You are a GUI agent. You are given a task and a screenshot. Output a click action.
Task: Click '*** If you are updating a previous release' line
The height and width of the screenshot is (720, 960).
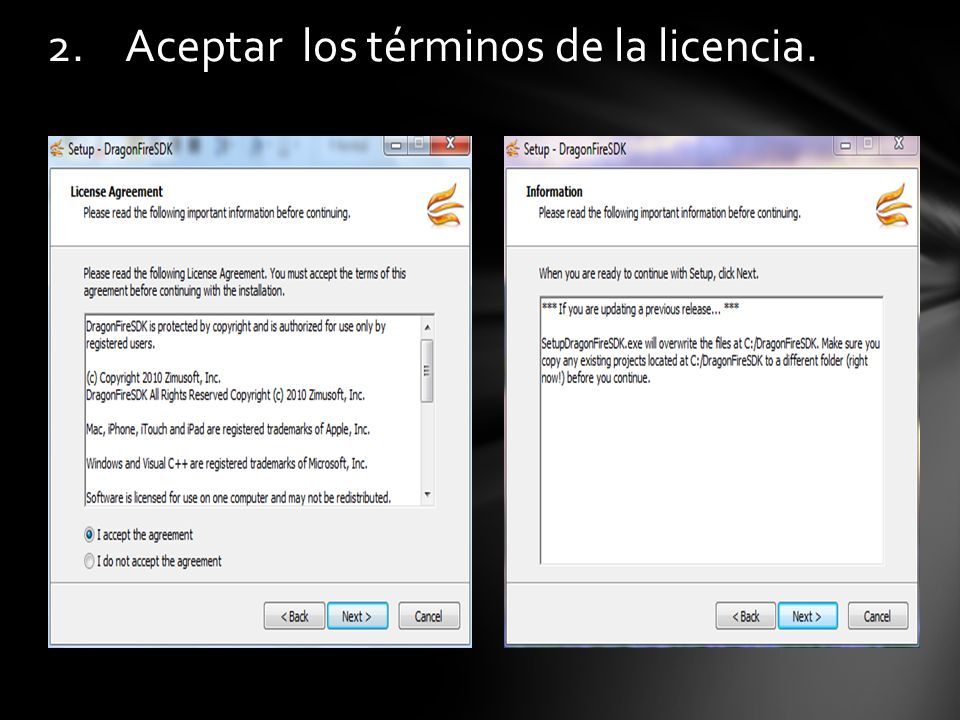[x=640, y=309]
